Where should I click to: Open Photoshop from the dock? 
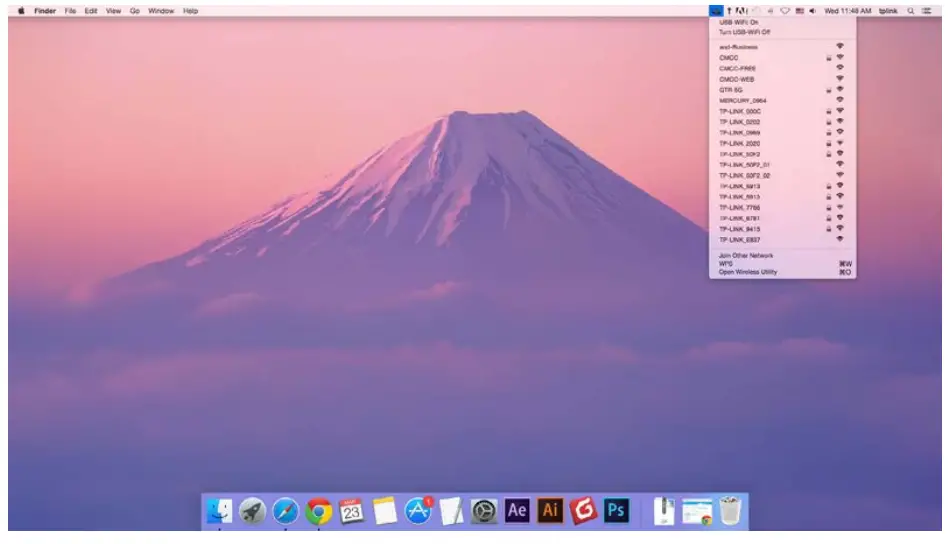click(616, 510)
